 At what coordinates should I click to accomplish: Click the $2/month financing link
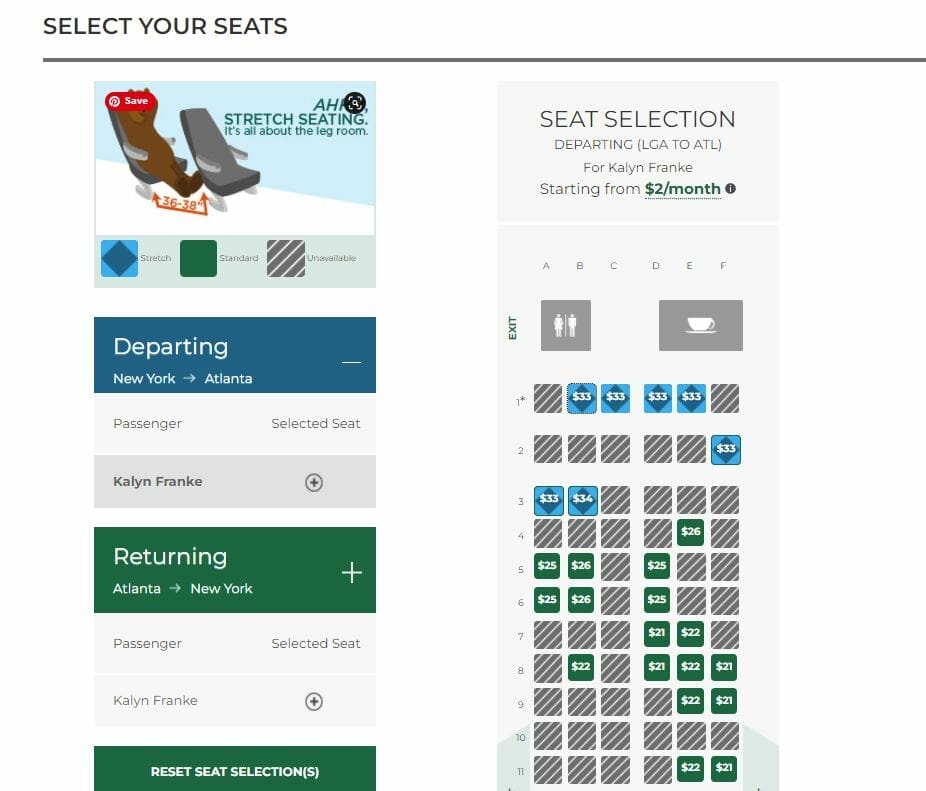(683, 189)
